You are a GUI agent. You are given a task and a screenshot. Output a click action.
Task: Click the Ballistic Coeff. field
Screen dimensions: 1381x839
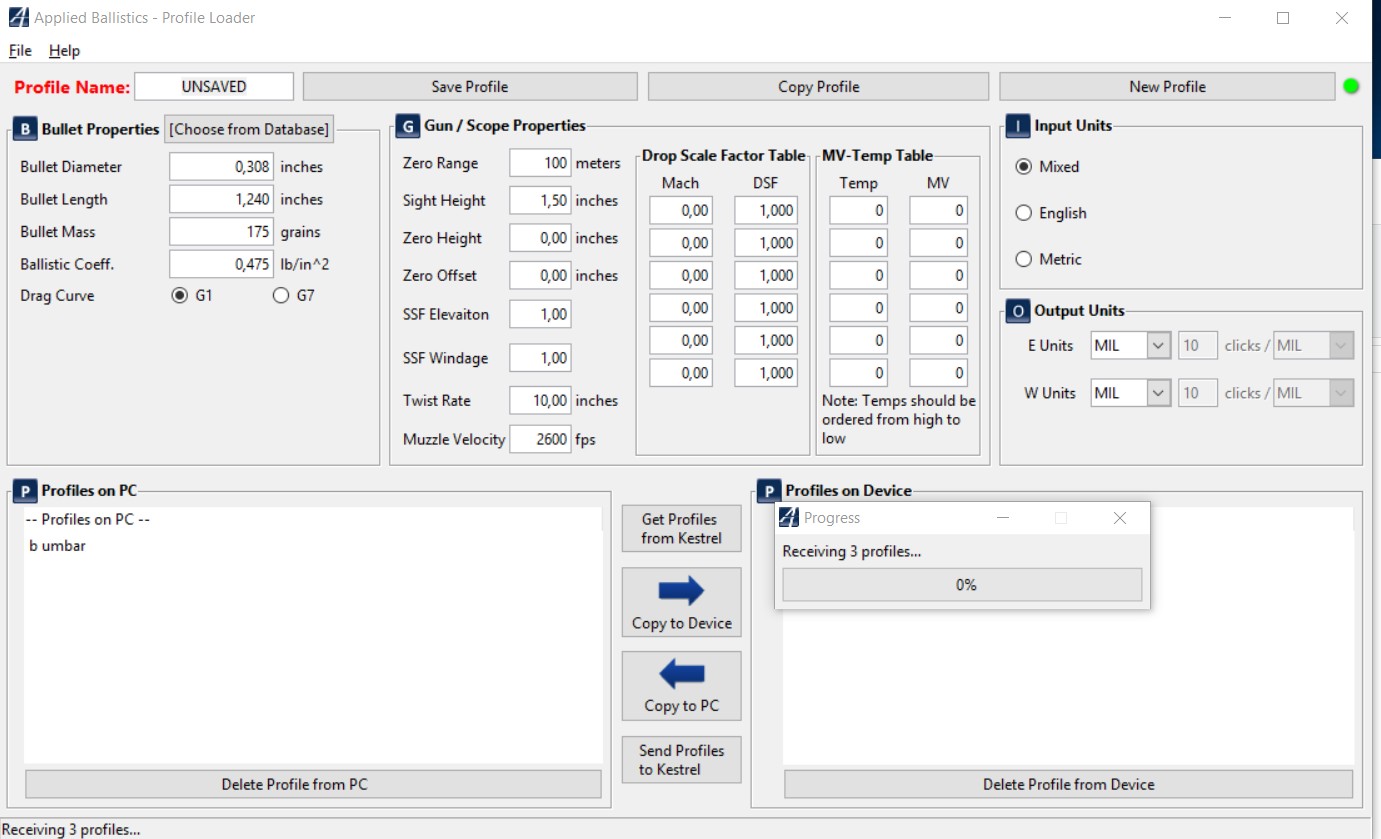point(221,264)
